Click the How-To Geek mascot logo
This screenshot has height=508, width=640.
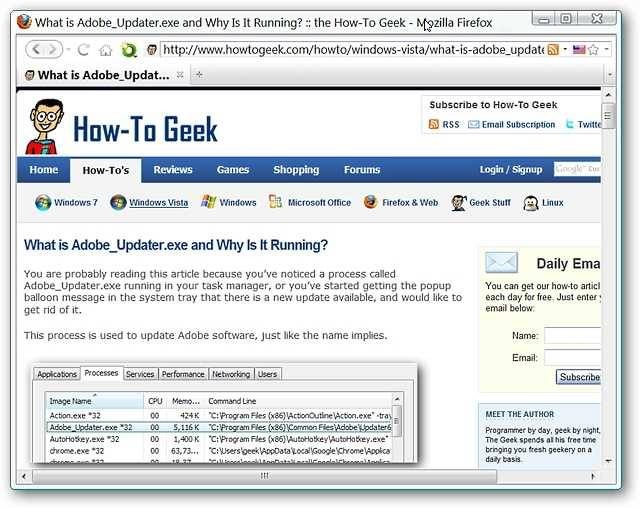click(x=45, y=126)
